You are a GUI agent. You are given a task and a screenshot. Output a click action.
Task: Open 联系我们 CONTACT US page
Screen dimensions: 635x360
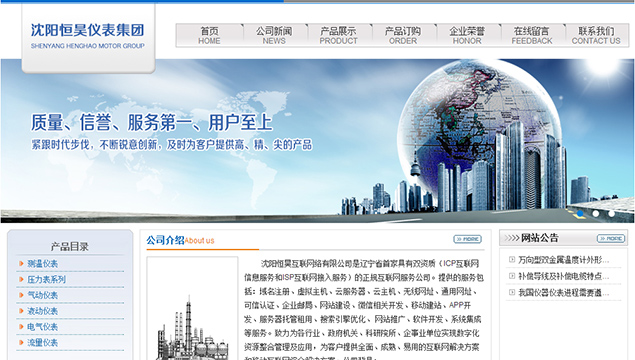pyautogui.click(x=596, y=35)
